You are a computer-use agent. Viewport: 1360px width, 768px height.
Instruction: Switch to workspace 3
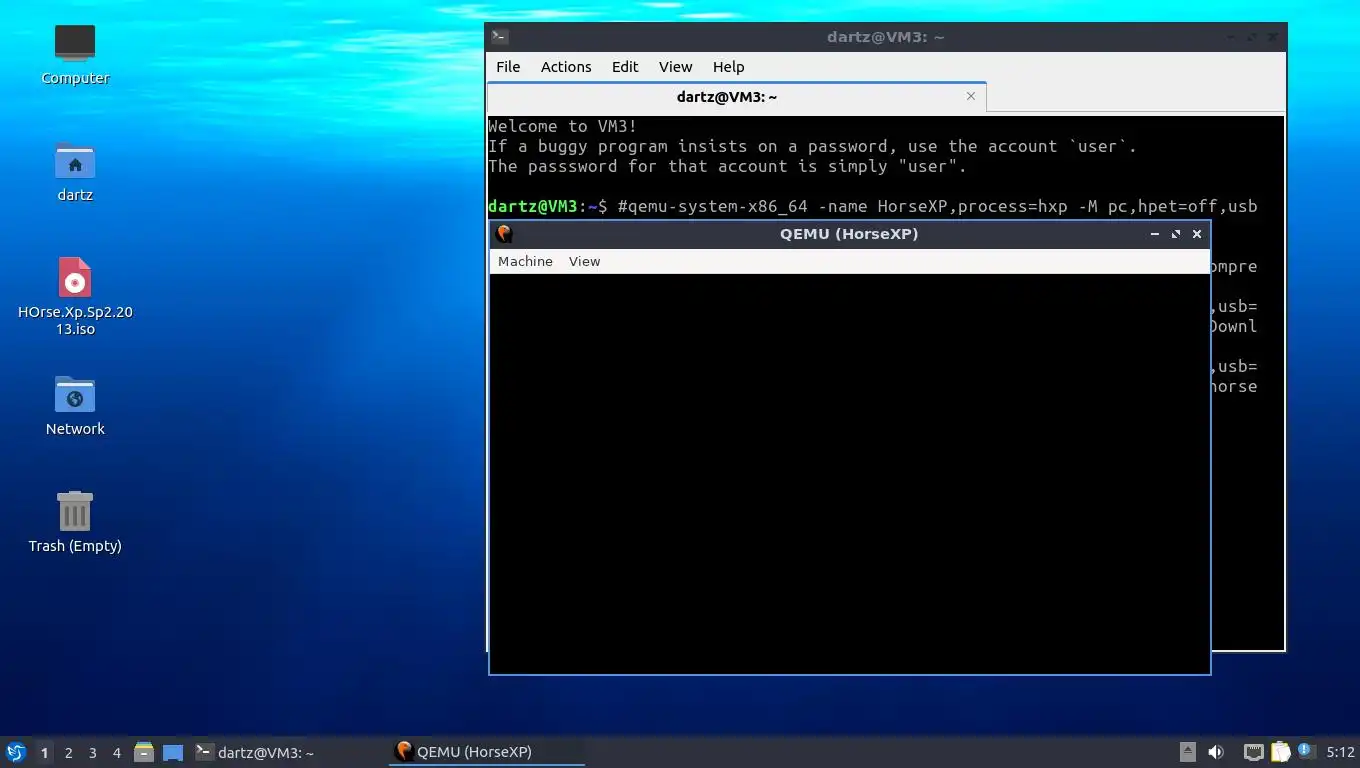pyautogui.click(x=93, y=752)
